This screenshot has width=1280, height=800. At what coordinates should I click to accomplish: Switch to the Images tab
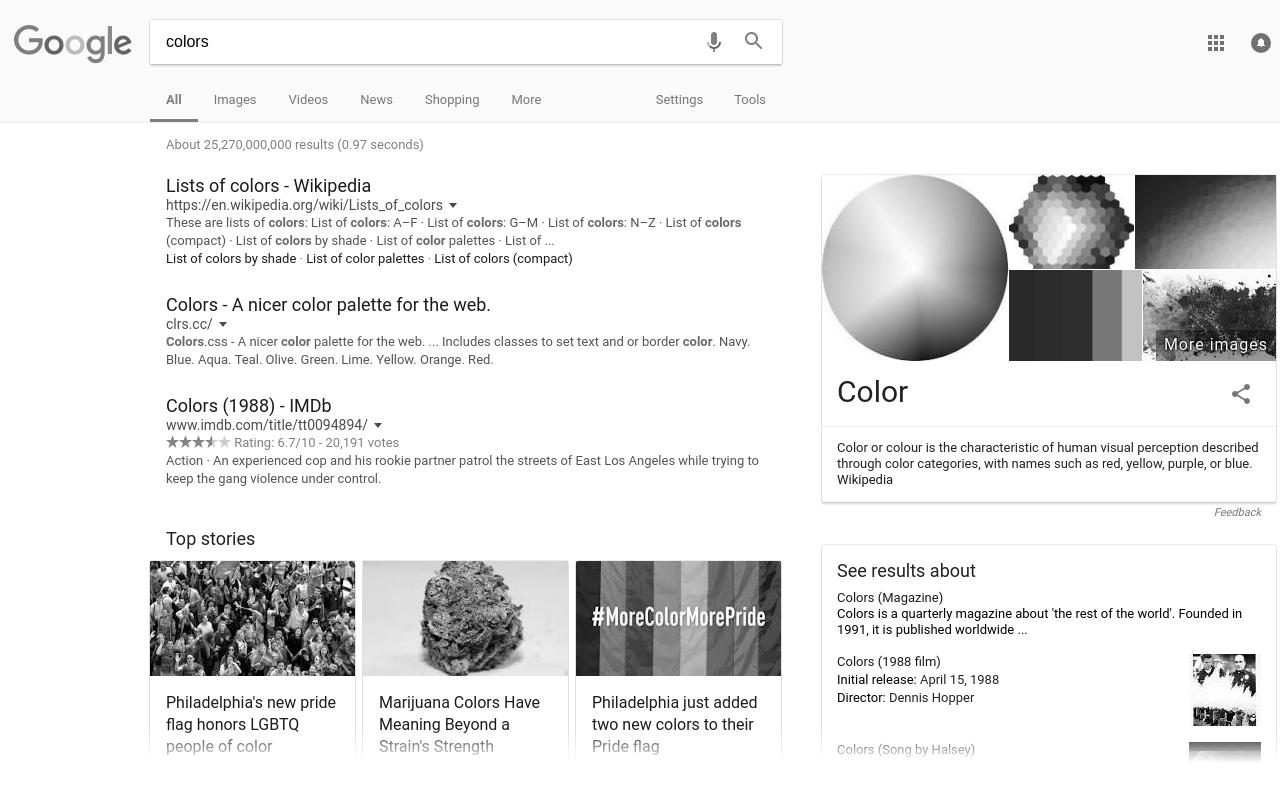[x=234, y=99]
